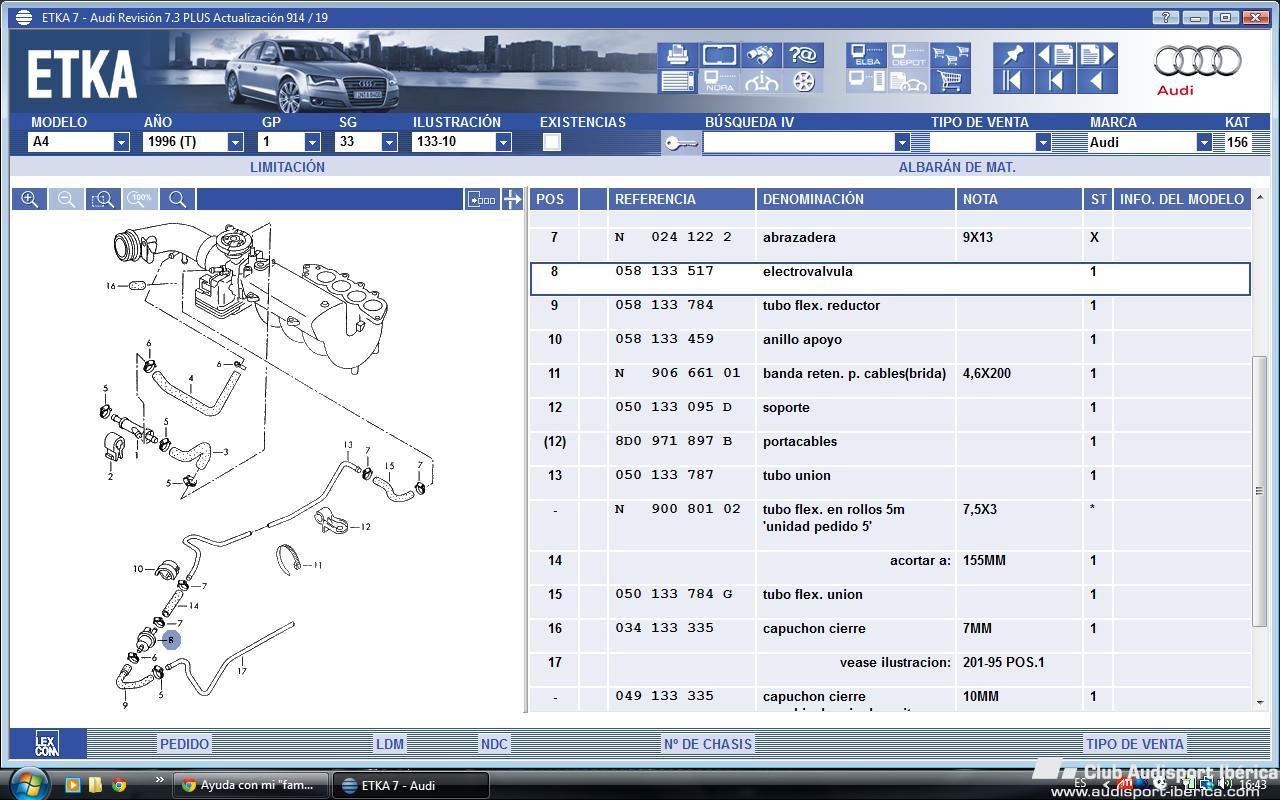Open the Marca Audi dropdown
This screenshot has width=1280, height=800.
[1204, 142]
